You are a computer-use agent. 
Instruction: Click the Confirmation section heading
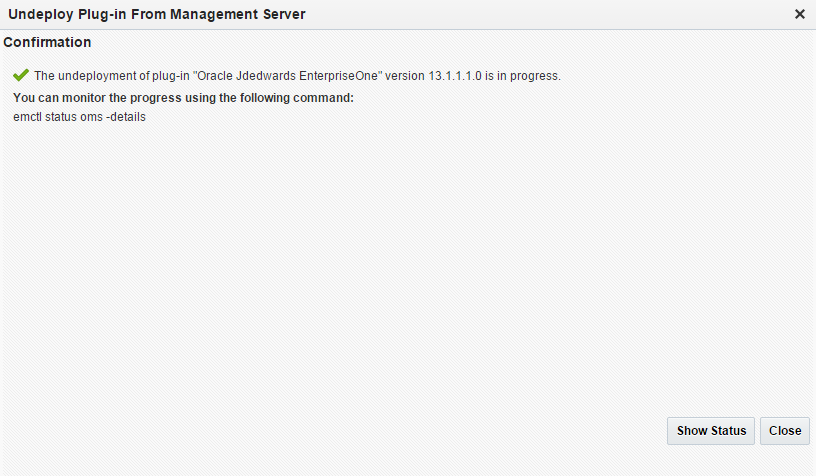click(x=47, y=43)
